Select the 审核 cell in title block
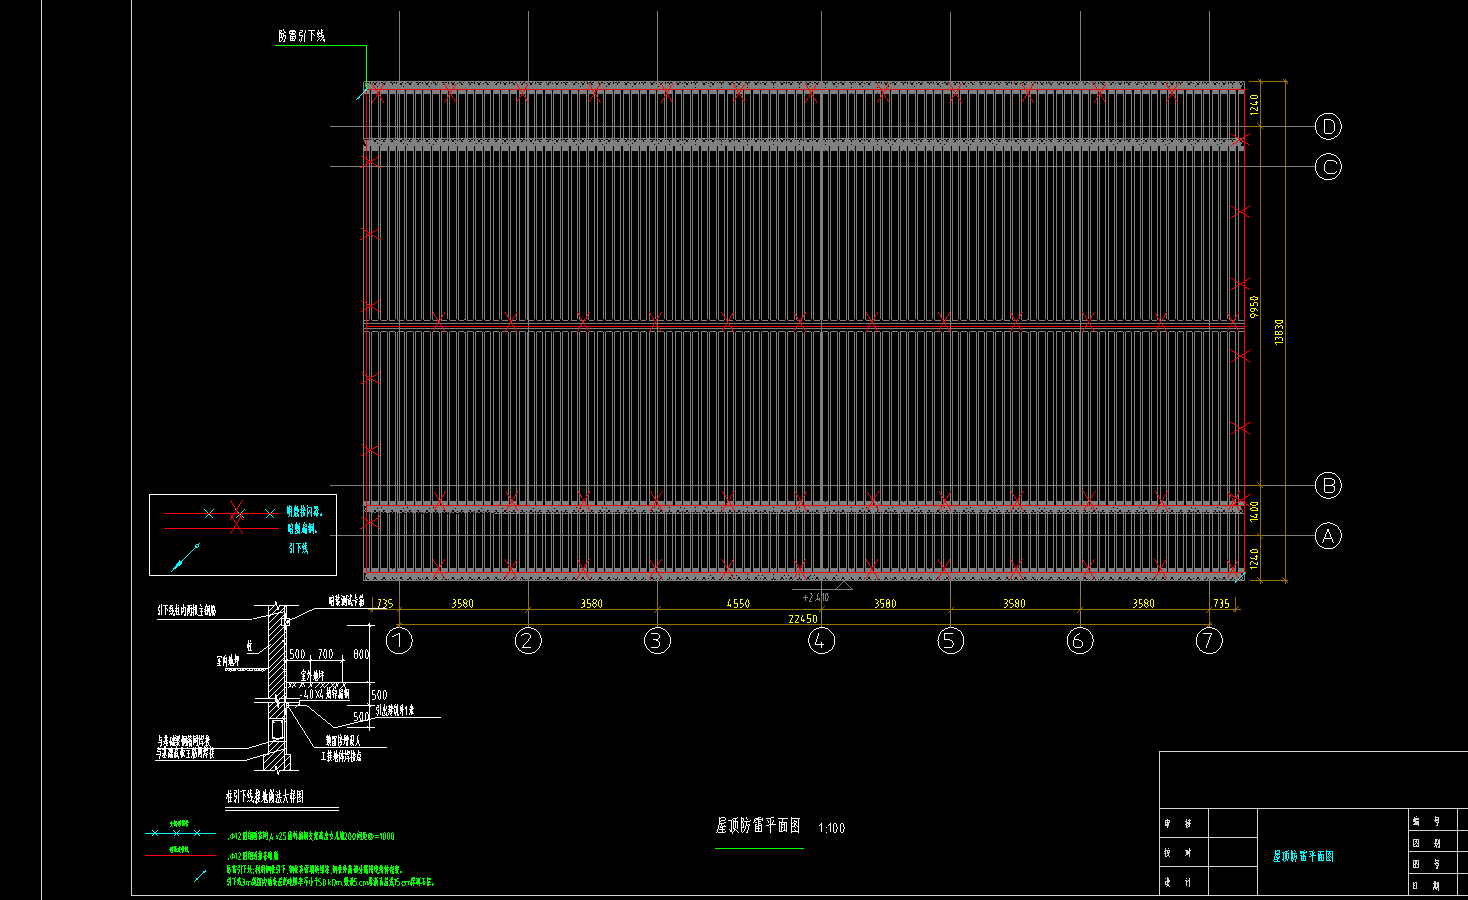 click(1178, 824)
